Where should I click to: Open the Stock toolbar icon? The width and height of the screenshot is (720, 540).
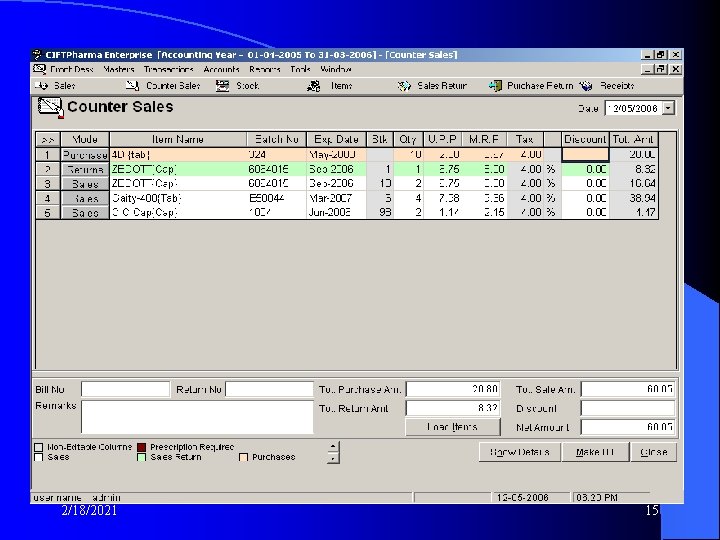click(223, 86)
